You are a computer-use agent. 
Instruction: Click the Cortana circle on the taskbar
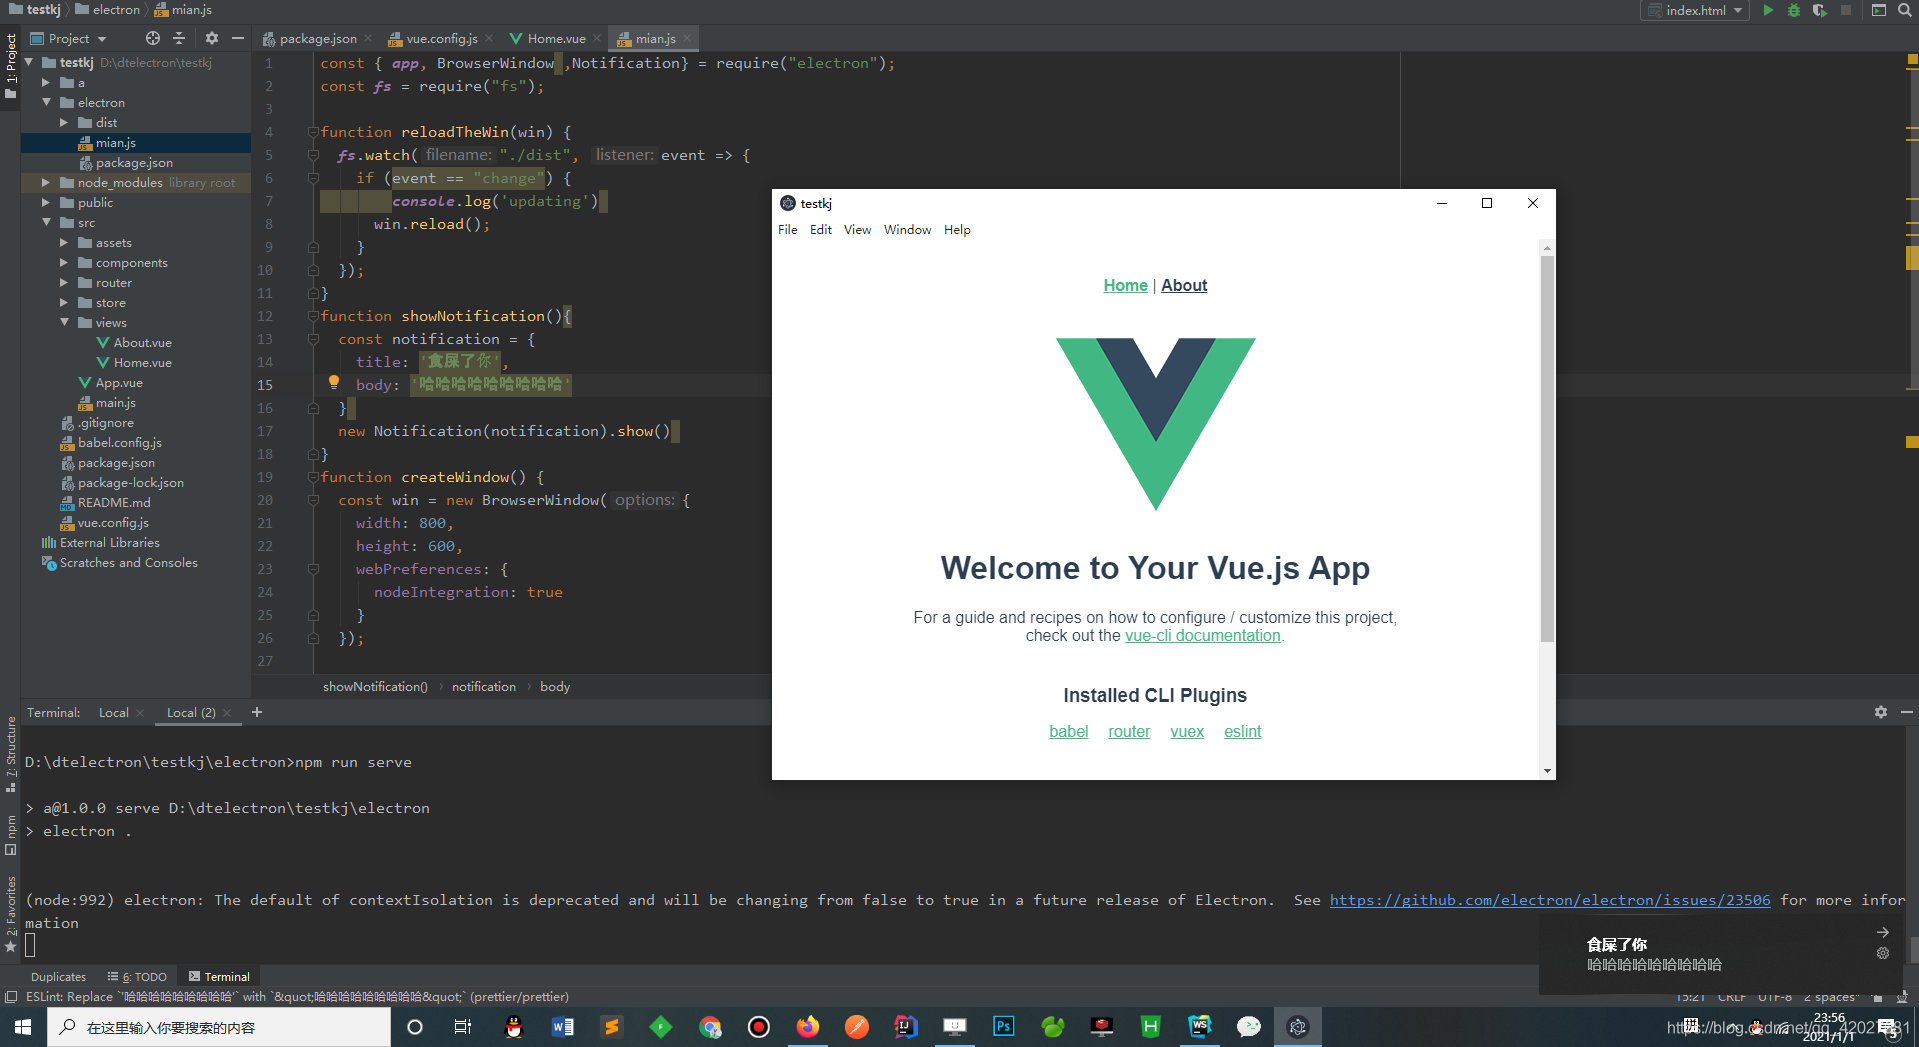415,1027
